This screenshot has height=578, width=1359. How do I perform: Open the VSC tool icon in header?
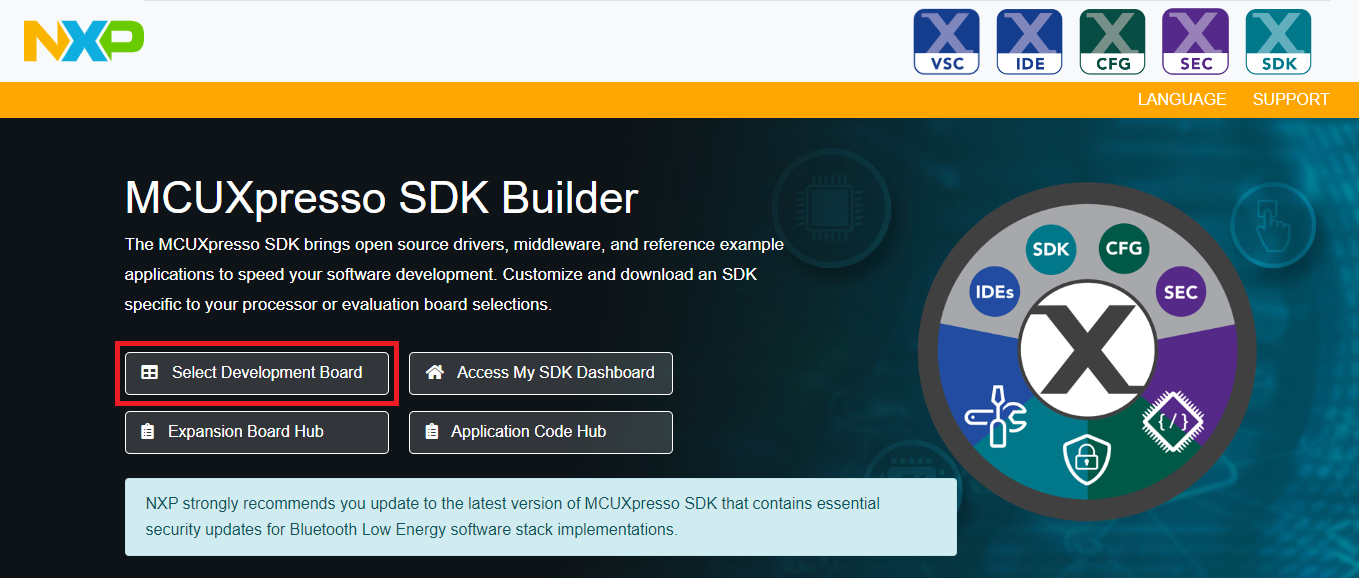(x=946, y=42)
